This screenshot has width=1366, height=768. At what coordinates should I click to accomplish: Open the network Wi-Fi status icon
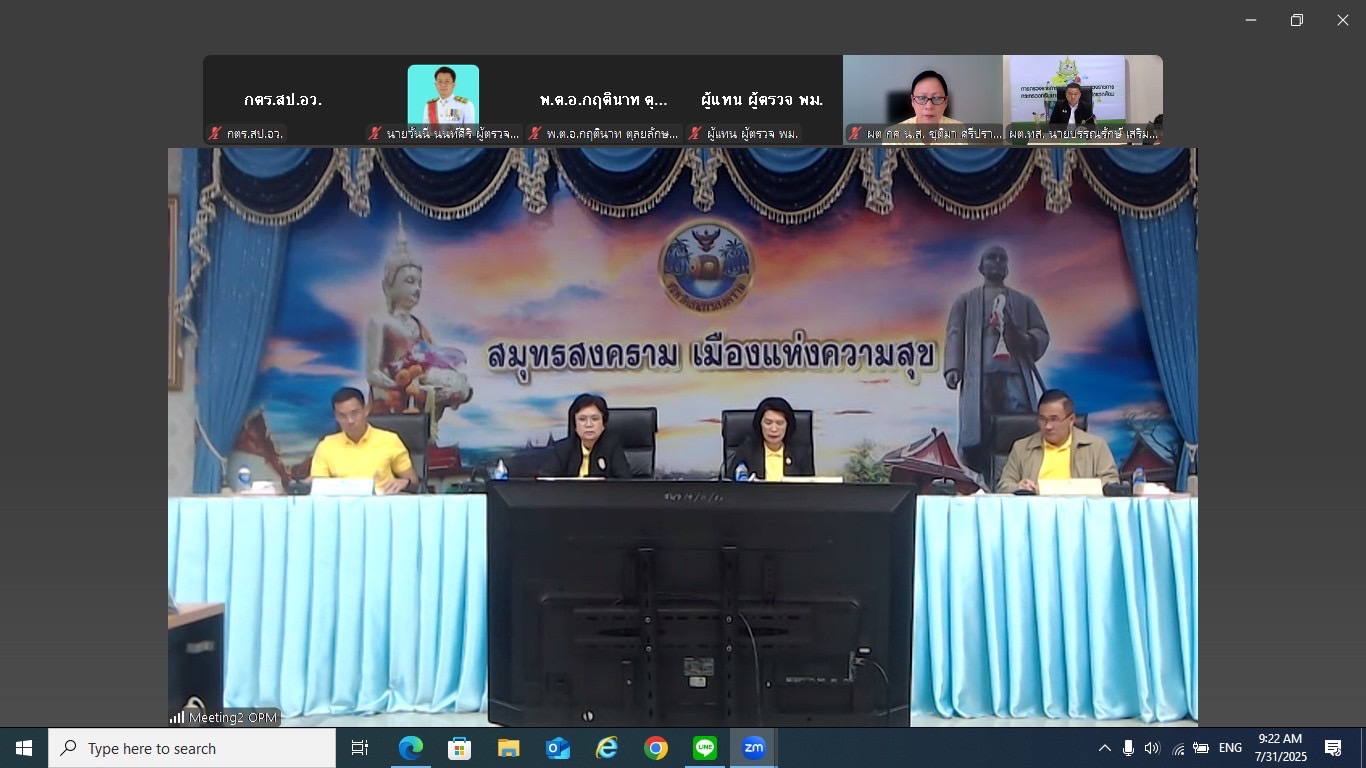tap(1177, 748)
